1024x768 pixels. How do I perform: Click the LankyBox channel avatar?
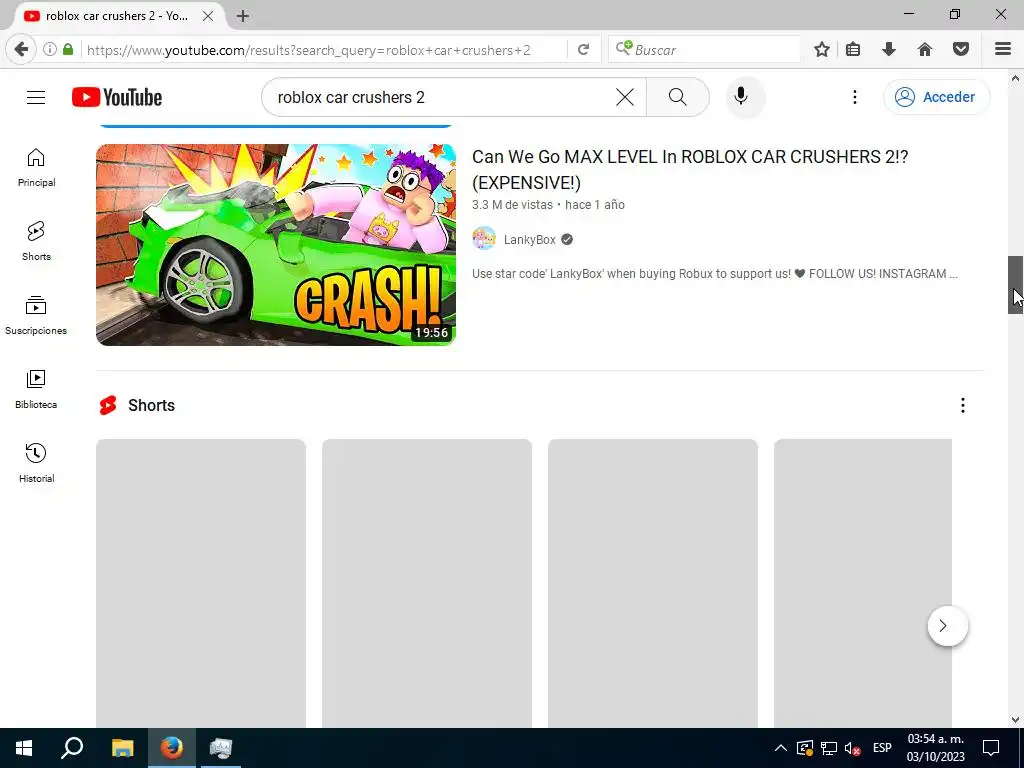485,239
